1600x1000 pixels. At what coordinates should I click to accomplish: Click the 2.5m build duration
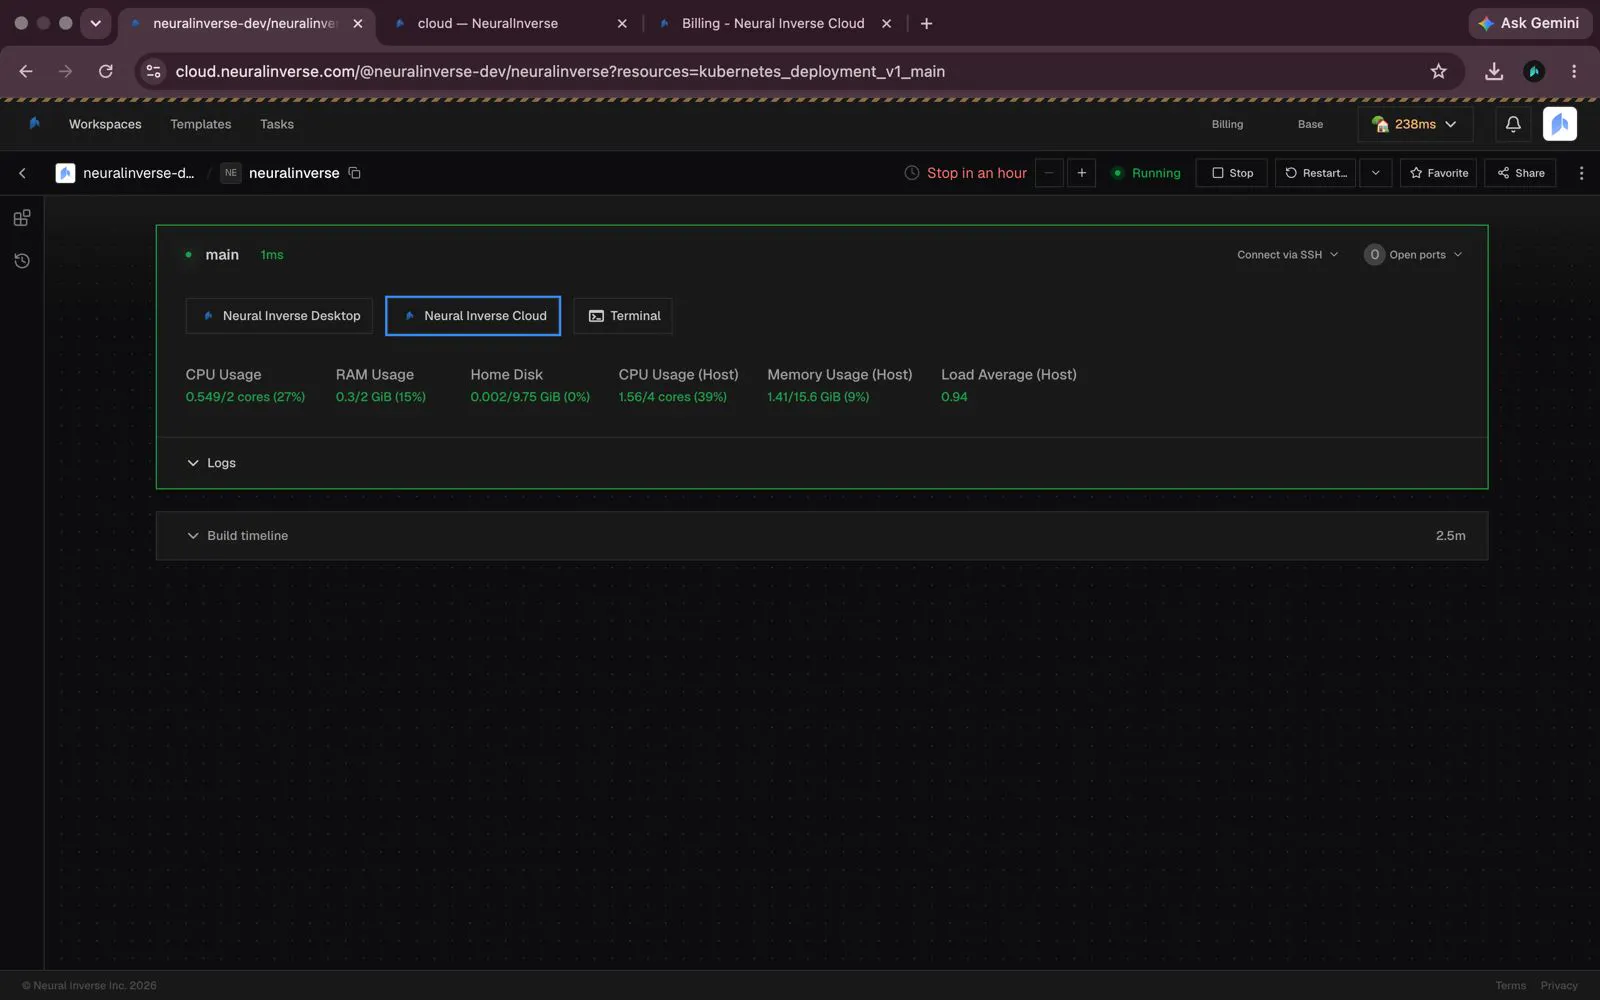[x=1451, y=536]
